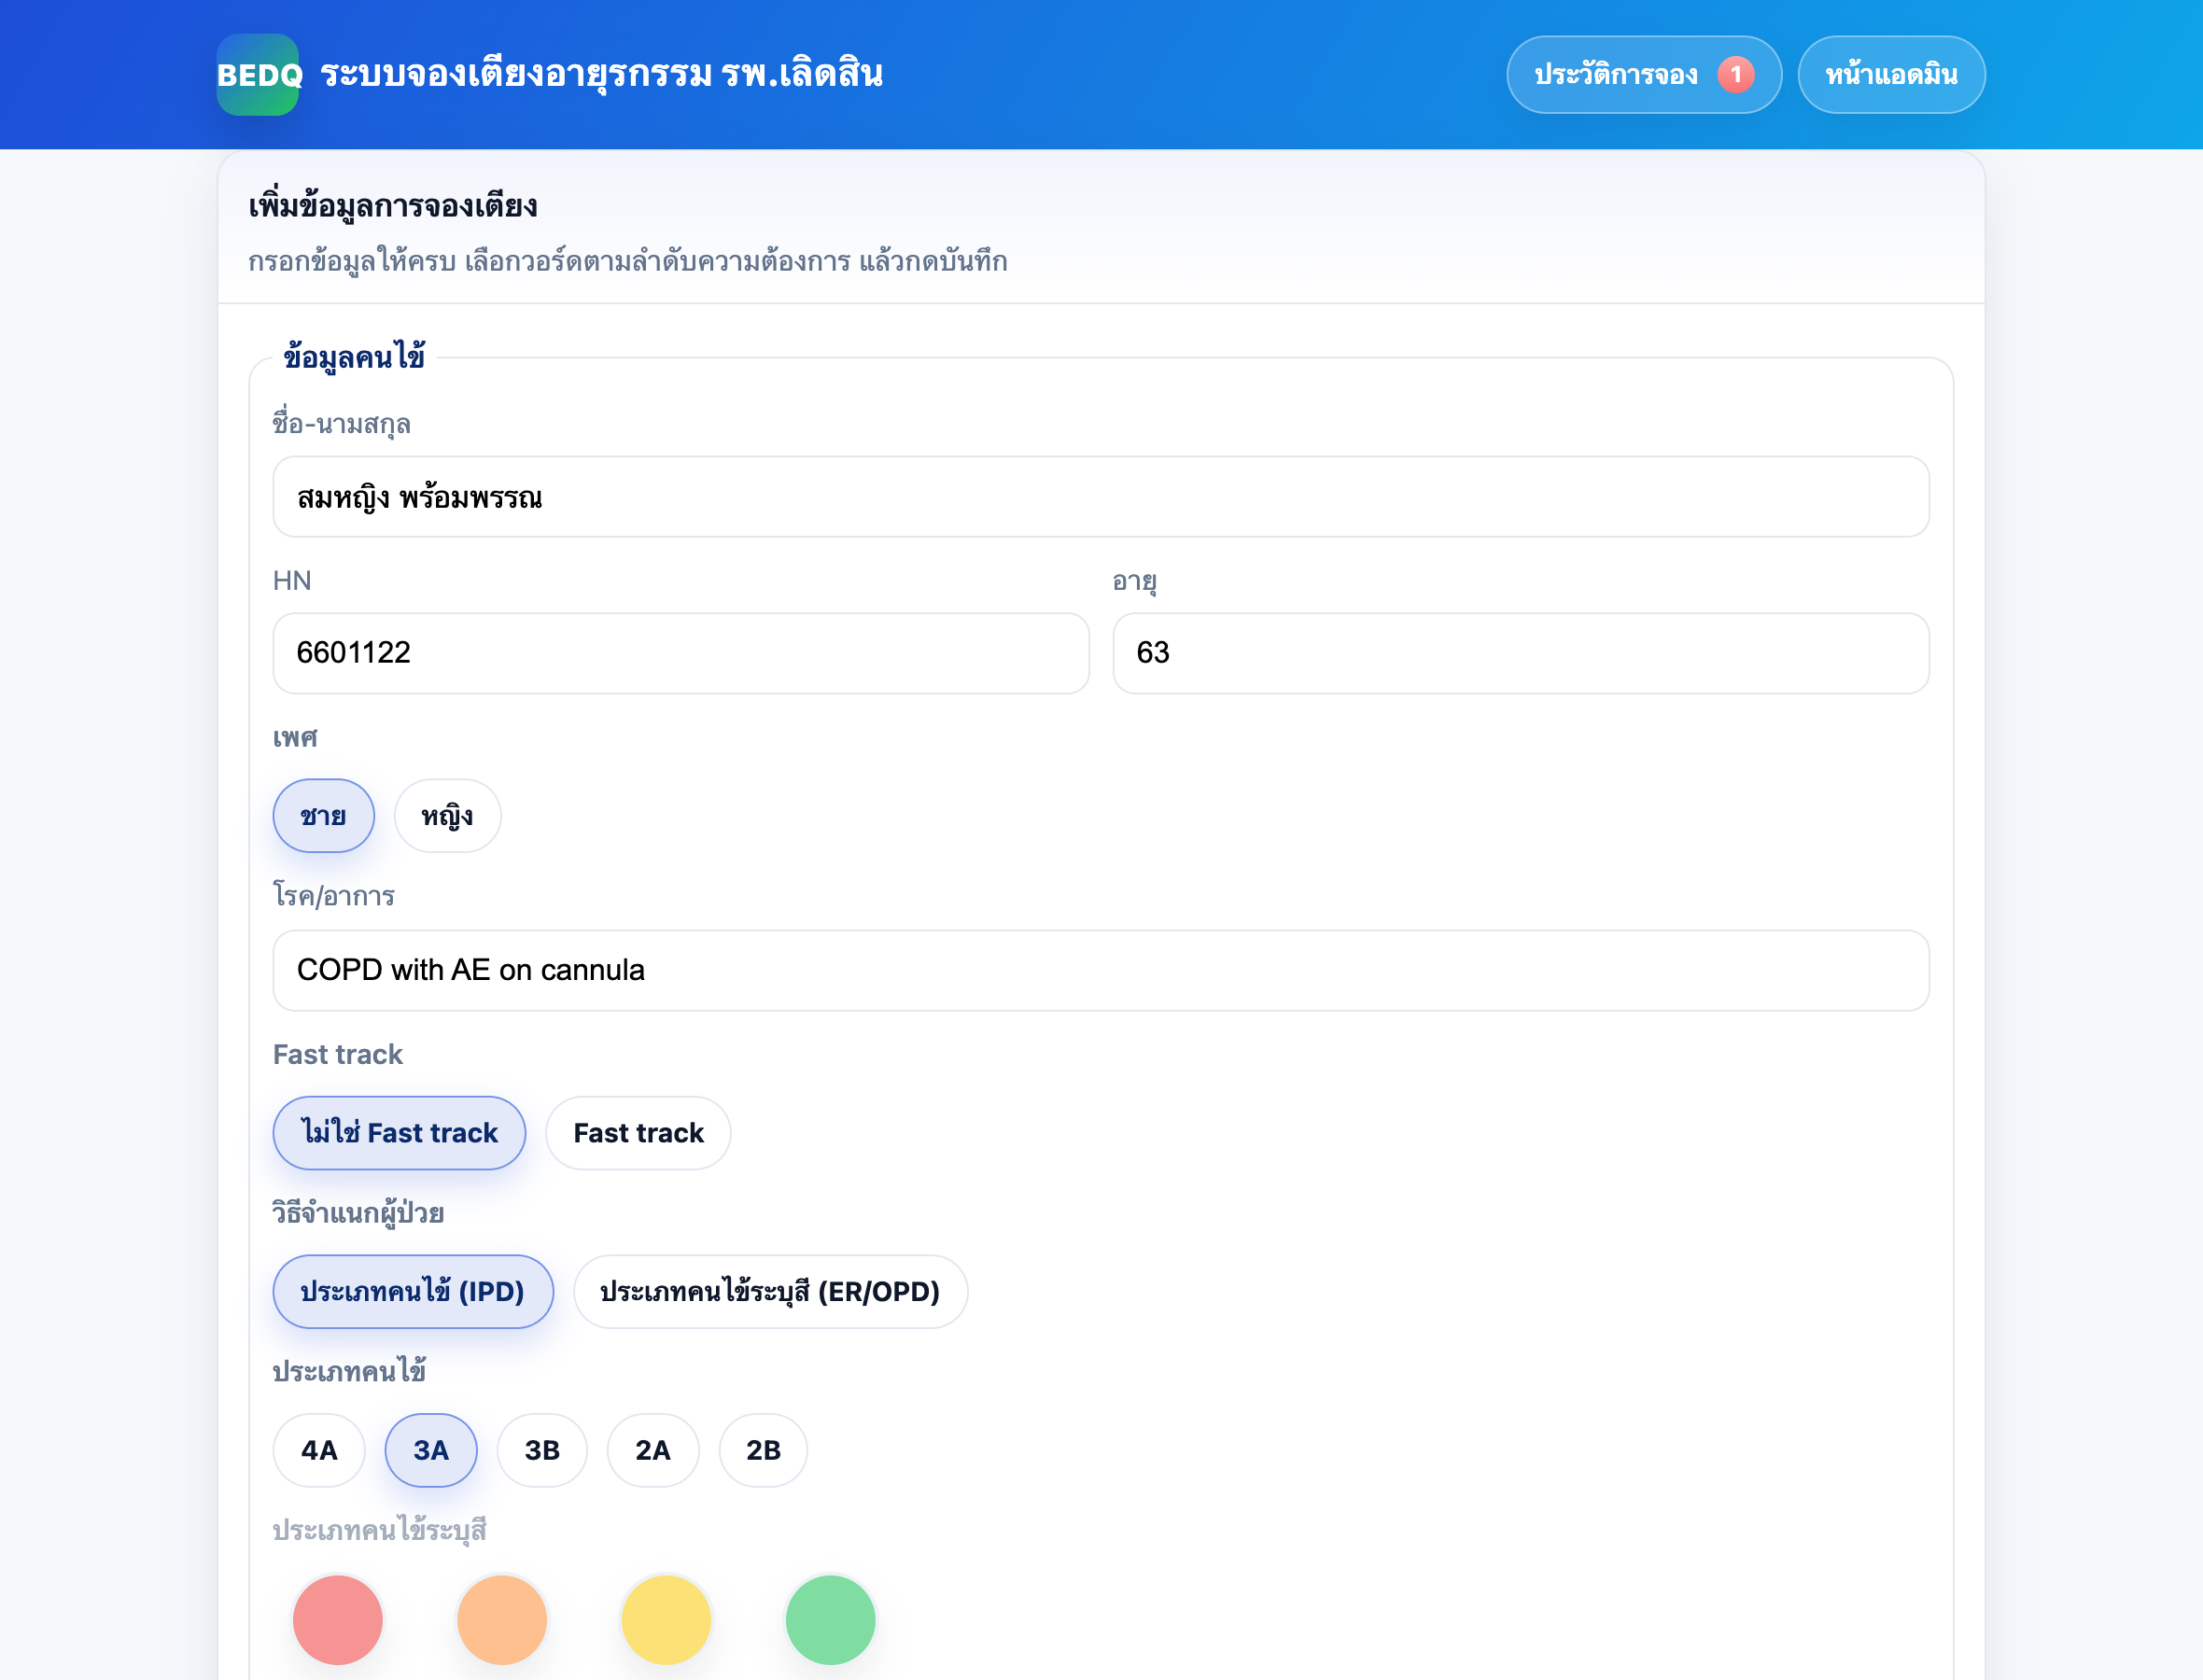Go to หน้าแอดมิน admin page
The width and height of the screenshot is (2203, 1680).
click(x=1890, y=75)
